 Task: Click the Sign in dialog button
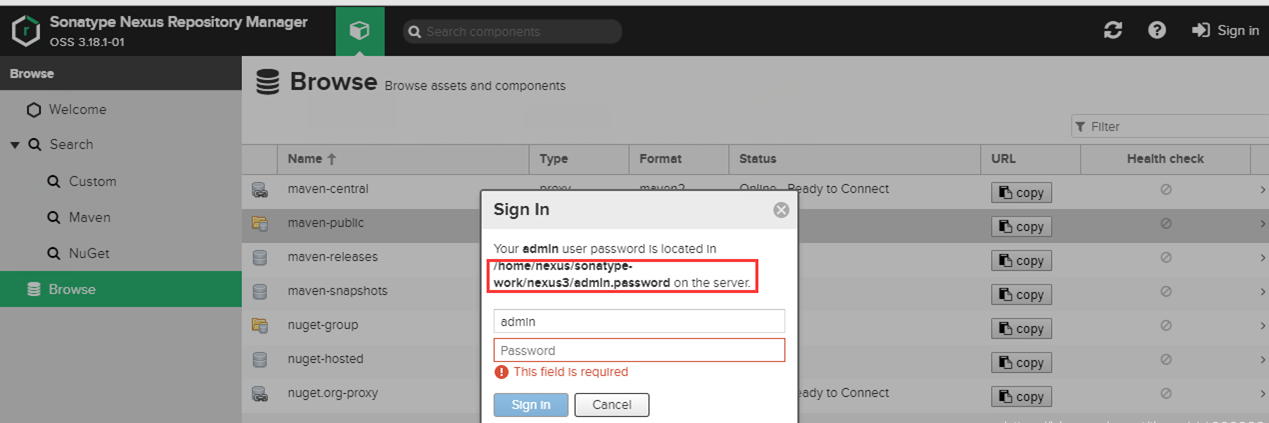tap(531, 405)
